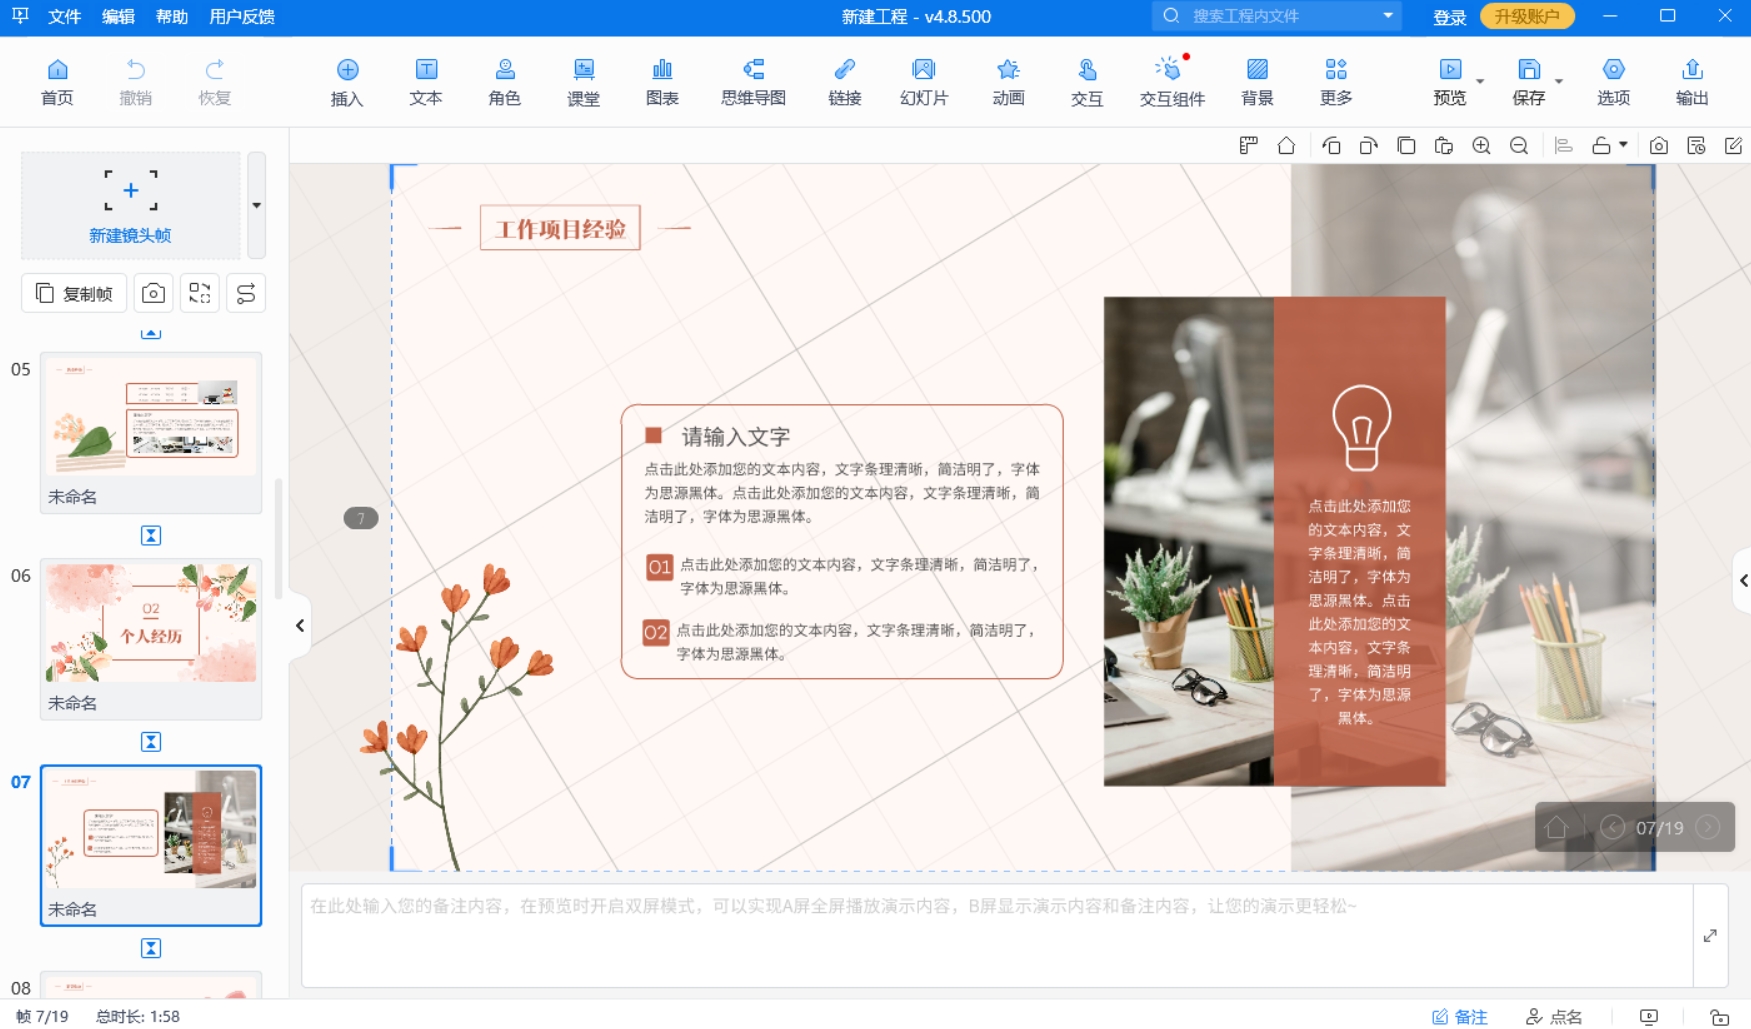Click the align objects icon
This screenshot has height=1029, width=1751.
coord(1564,146)
